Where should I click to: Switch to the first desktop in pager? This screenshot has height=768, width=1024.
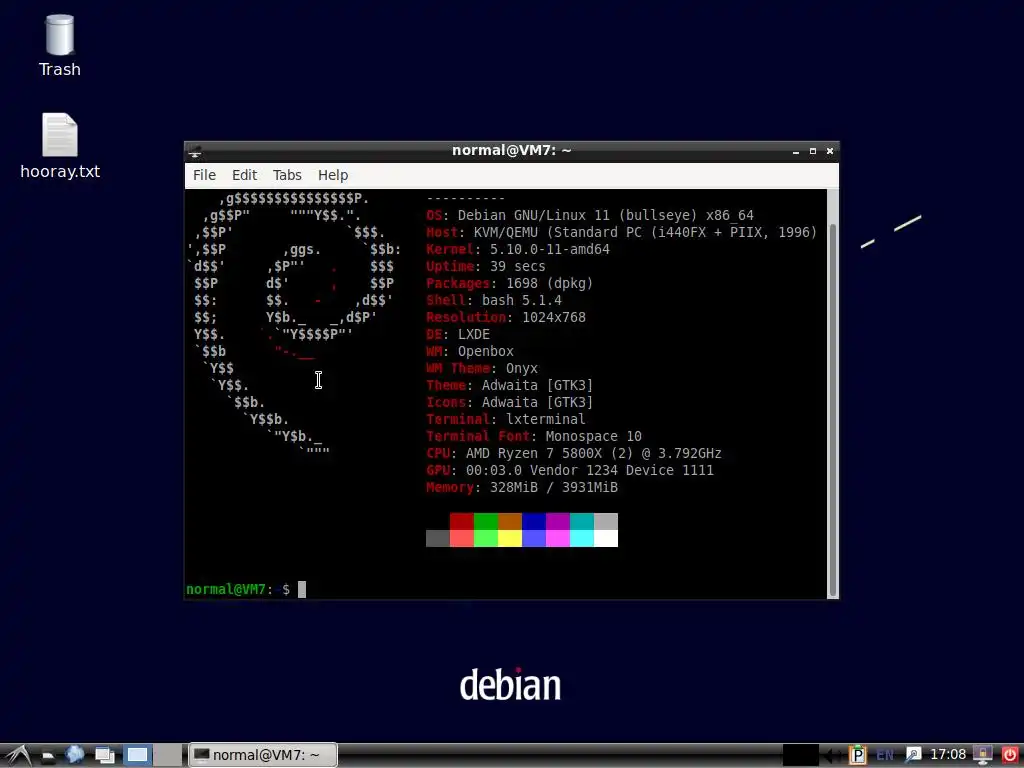click(x=137, y=755)
